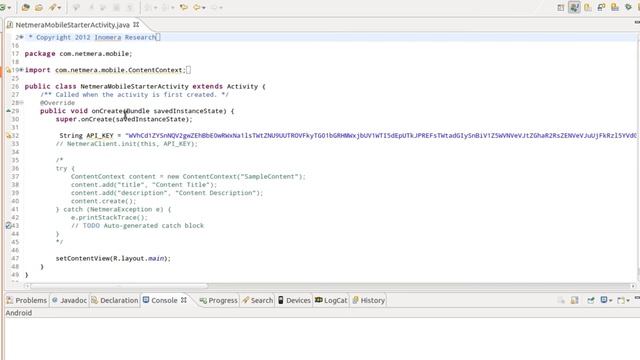Click the class name NetmeraMobileStarterActivity in code
Image resolution: width=640 pixels, height=360 pixels.
(x=134, y=87)
